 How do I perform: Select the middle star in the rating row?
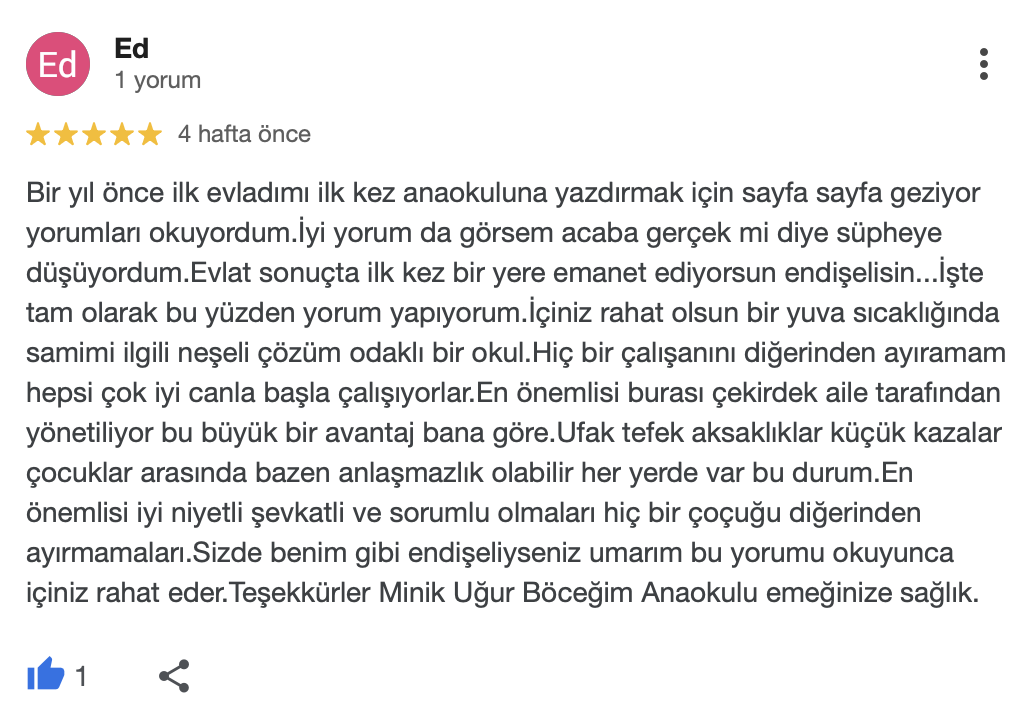pyautogui.click(x=94, y=133)
